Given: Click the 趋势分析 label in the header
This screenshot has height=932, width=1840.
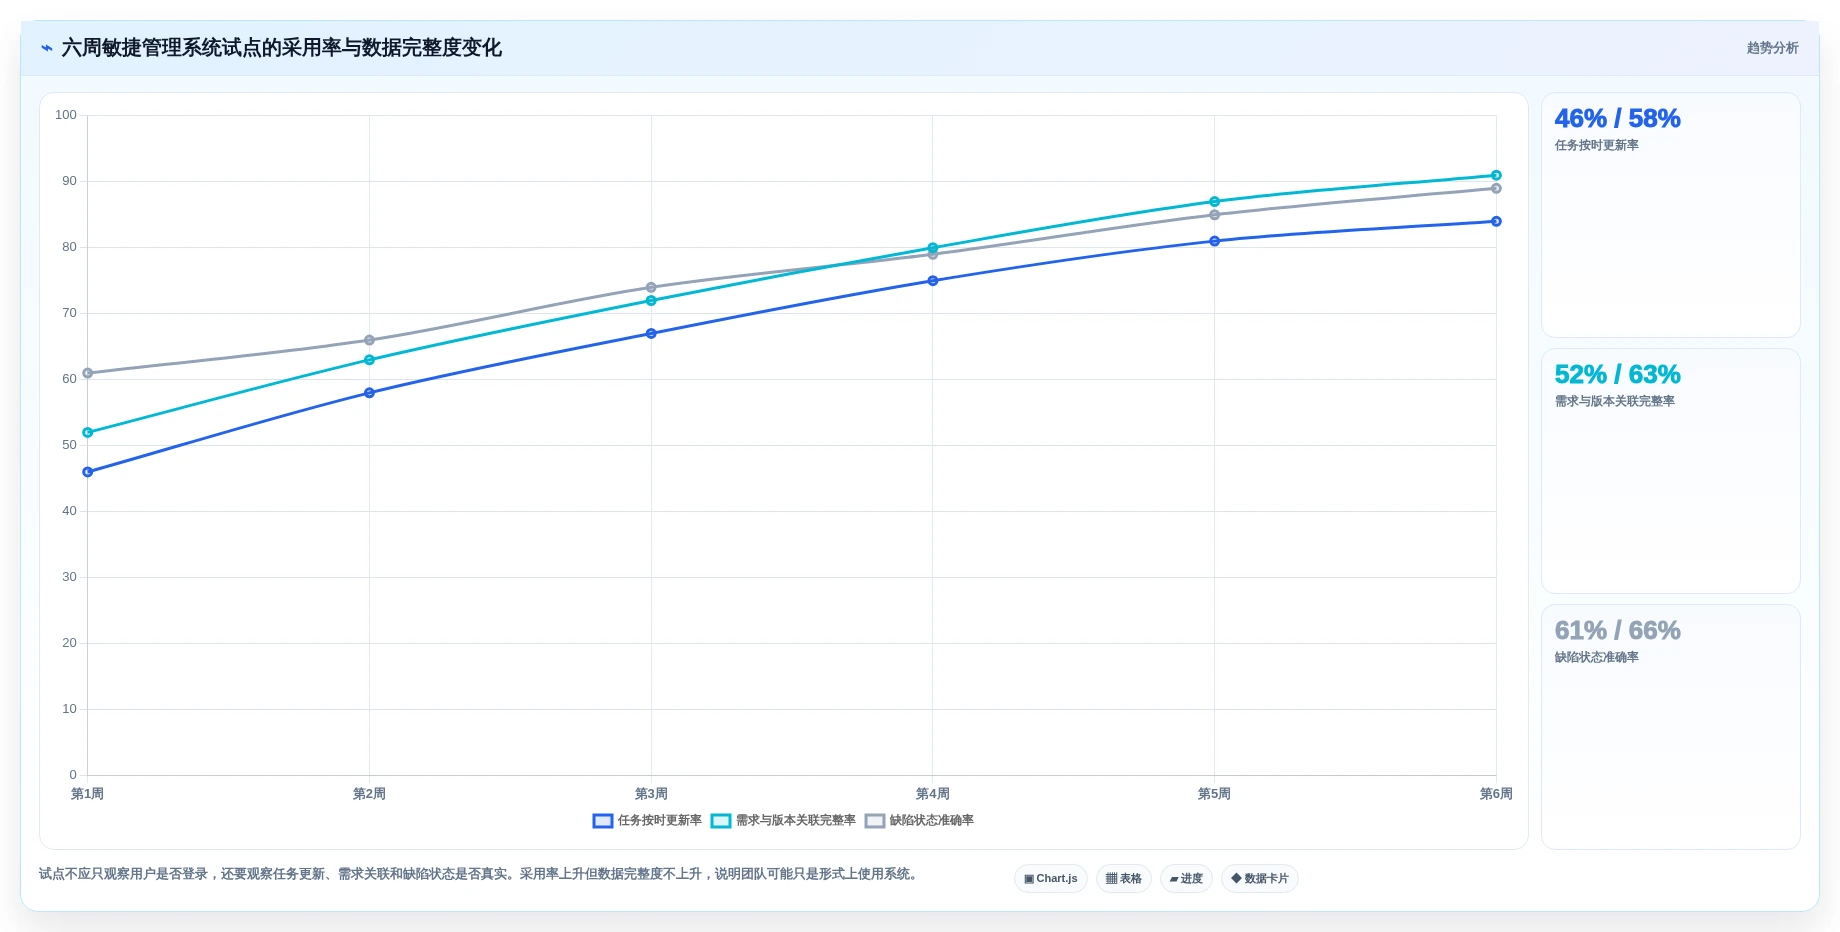Looking at the screenshot, I should 1772,48.
